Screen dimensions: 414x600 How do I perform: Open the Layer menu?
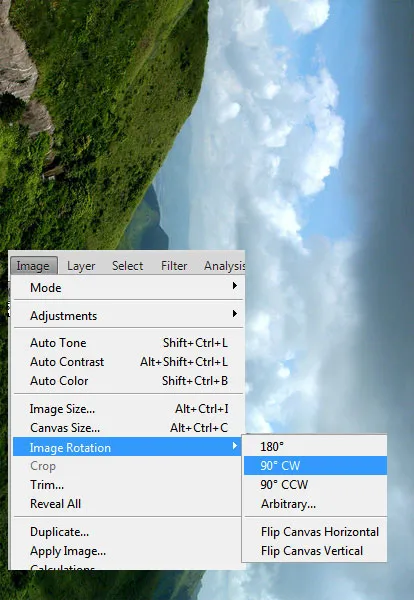[x=81, y=266]
